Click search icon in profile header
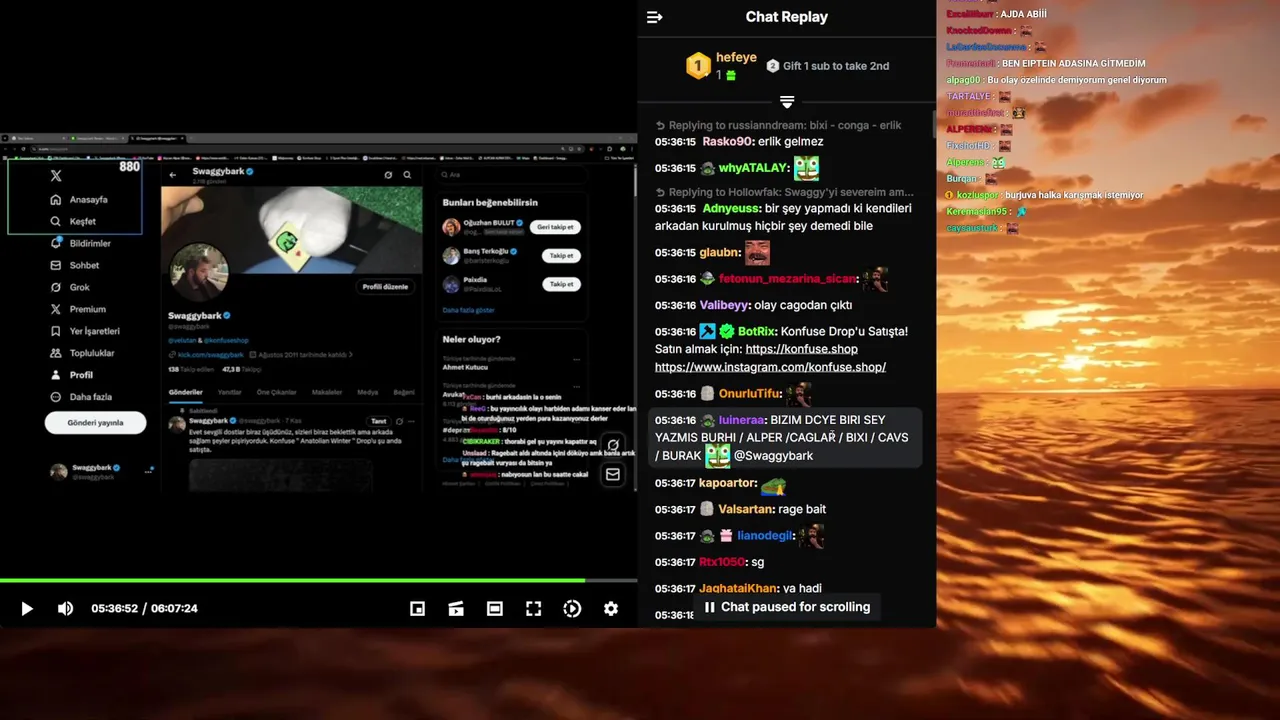The height and width of the screenshot is (720, 1280). 407,174
